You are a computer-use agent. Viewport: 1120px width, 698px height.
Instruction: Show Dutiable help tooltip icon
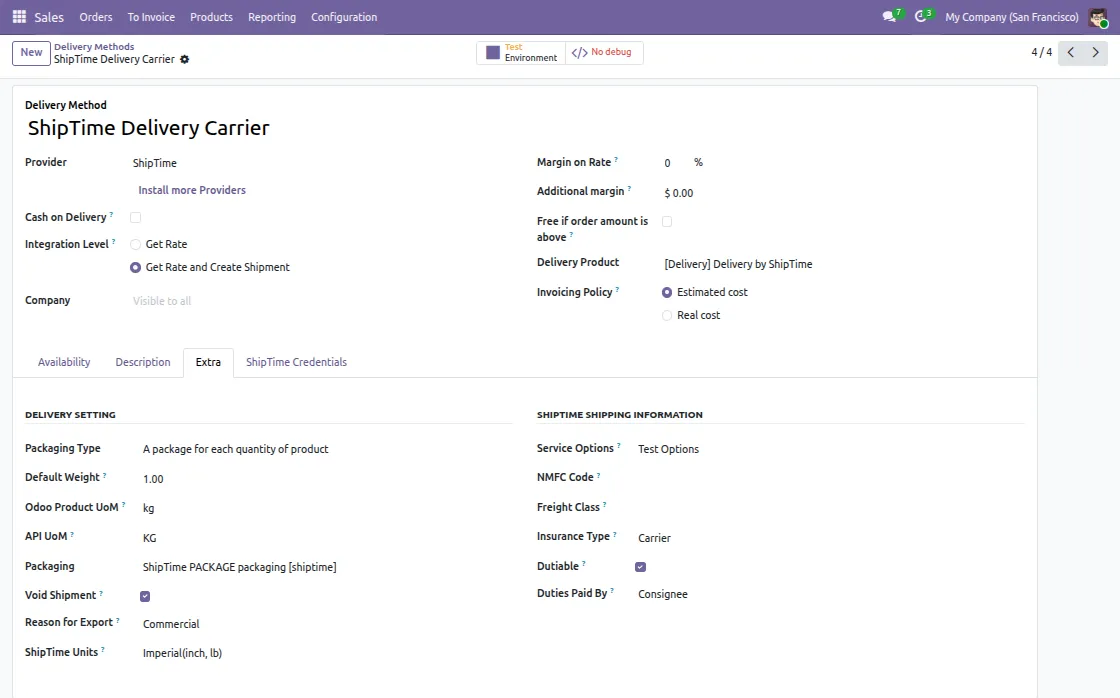click(x=584, y=563)
